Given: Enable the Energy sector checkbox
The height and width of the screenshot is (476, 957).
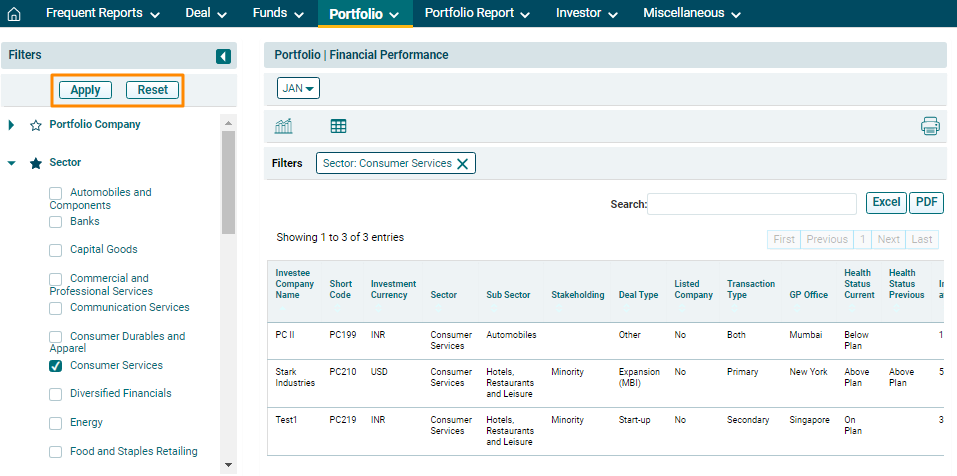Looking at the screenshot, I should click(x=56, y=423).
